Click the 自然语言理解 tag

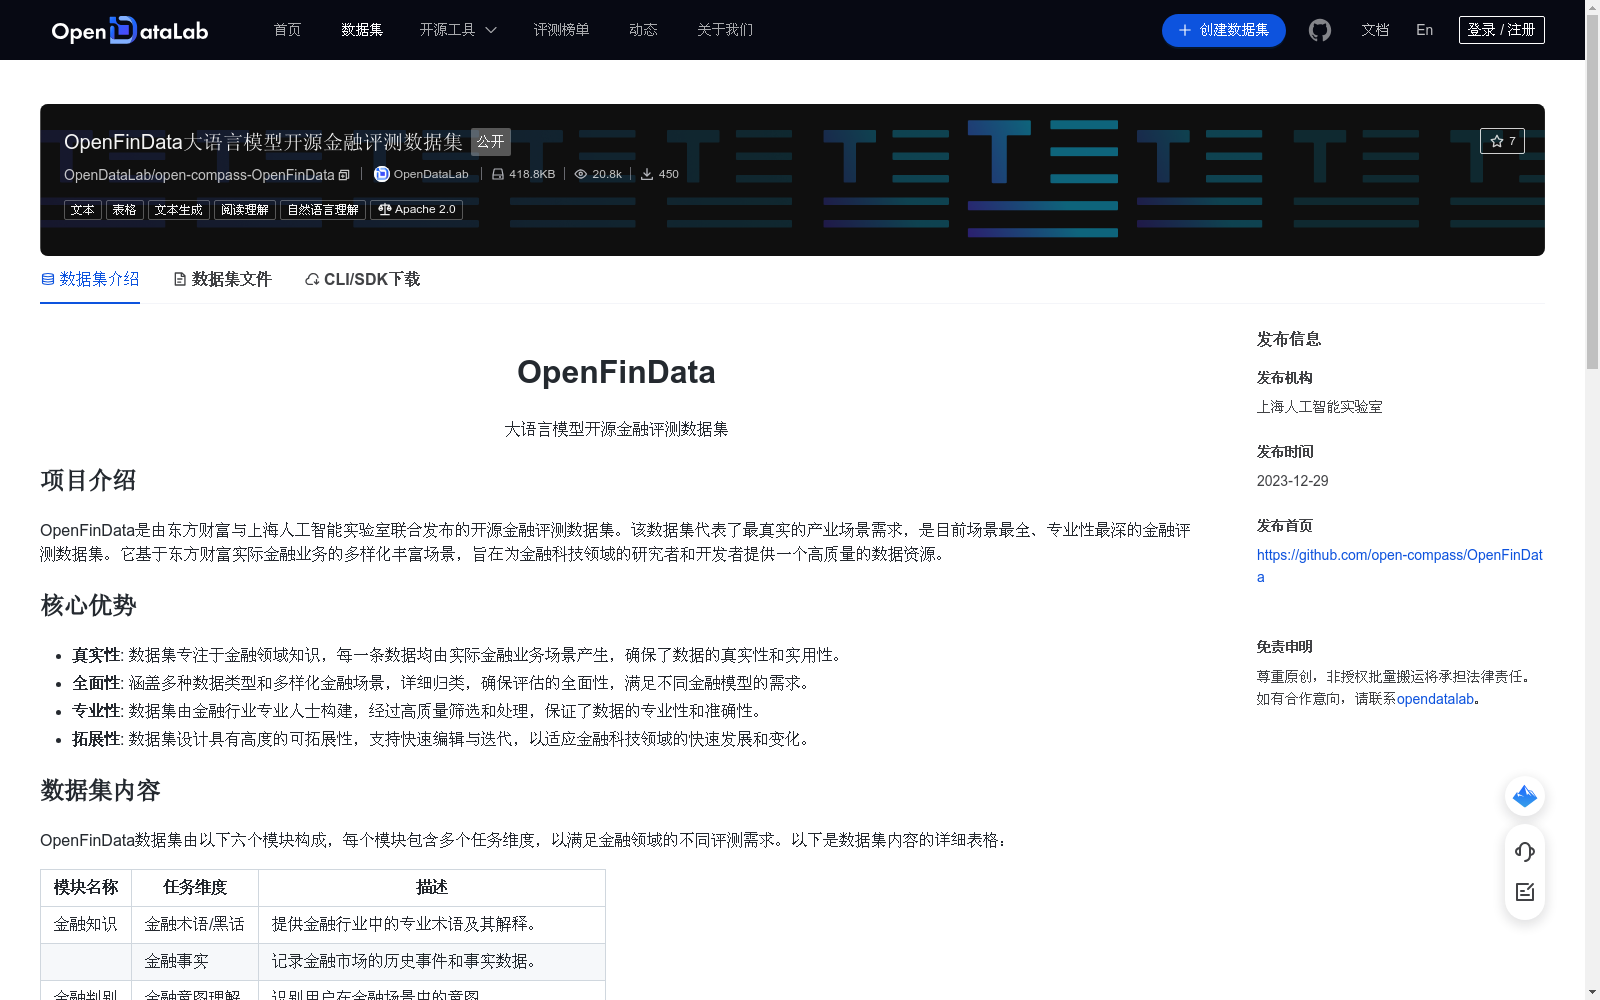(x=323, y=210)
